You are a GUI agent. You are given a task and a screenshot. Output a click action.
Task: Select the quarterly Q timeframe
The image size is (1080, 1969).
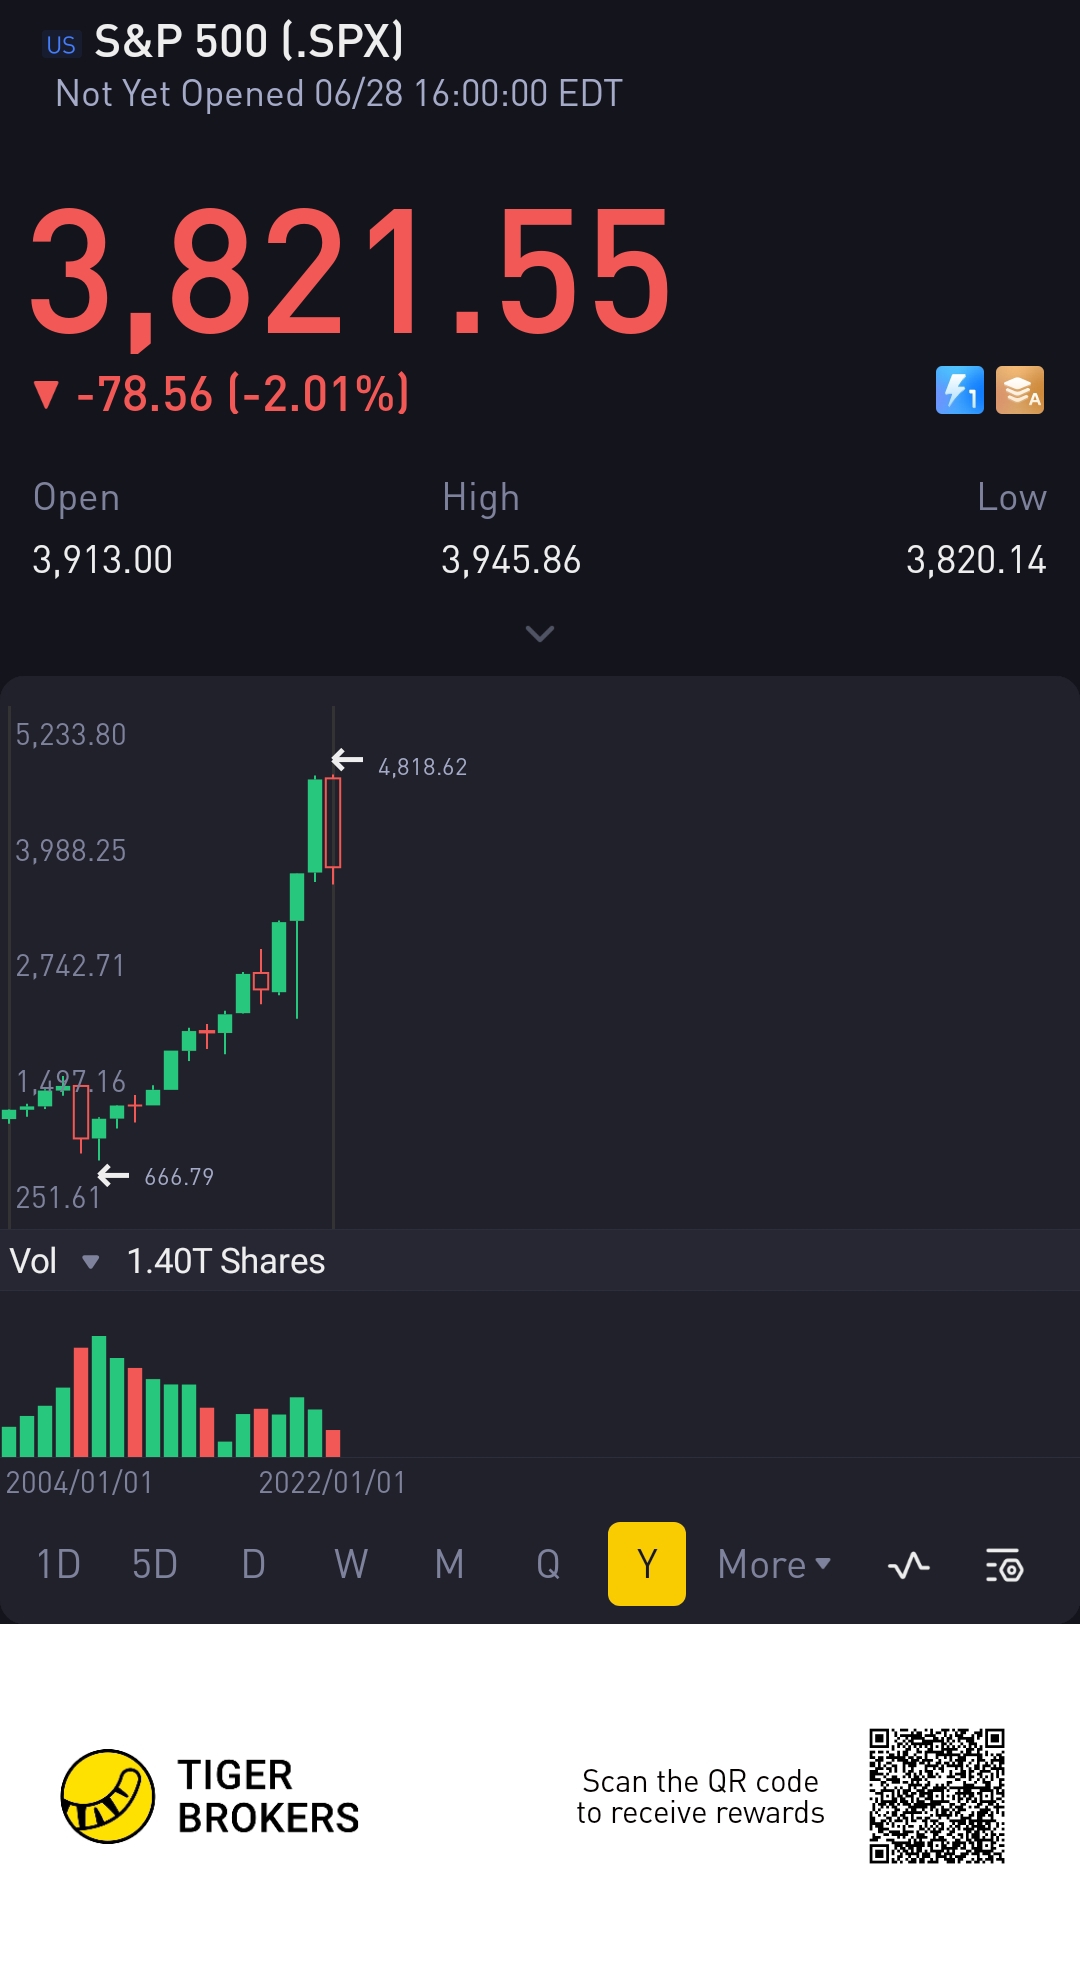point(548,1565)
